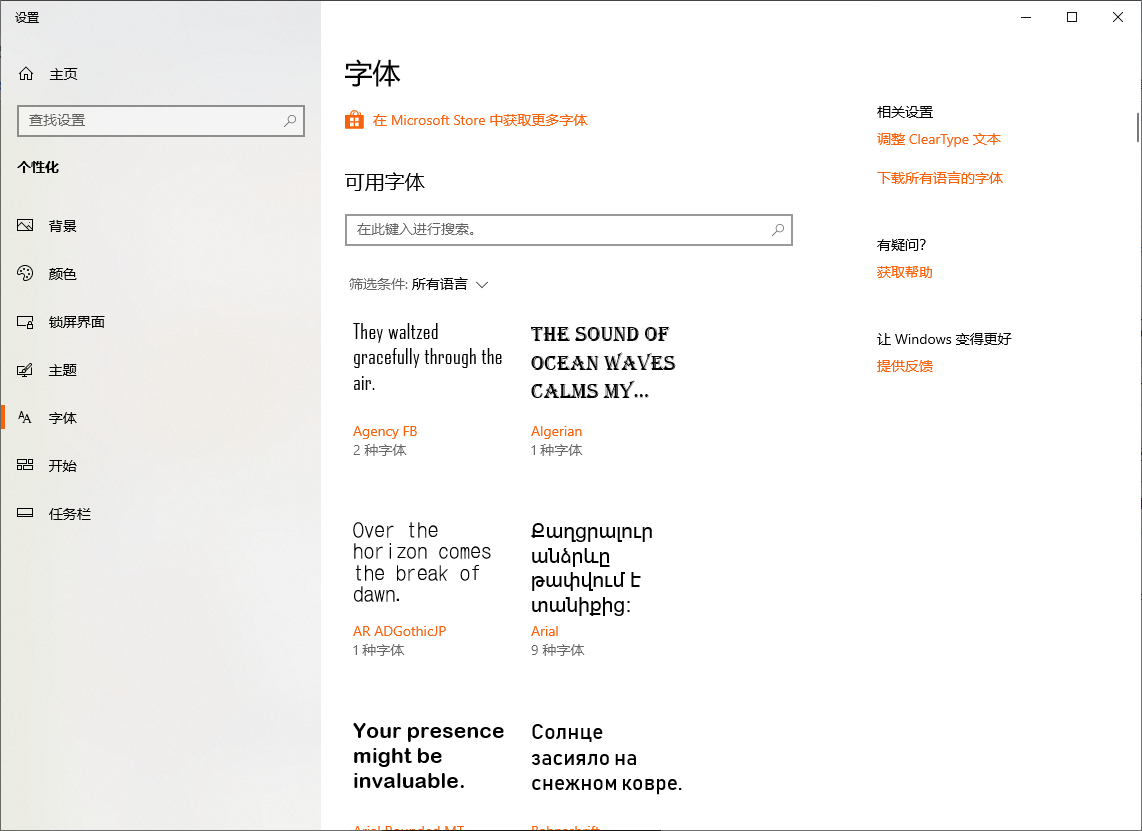This screenshot has height=831, width=1142.
Task: Click the Themes (主题) brush icon
Action: [x=26, y=370]
